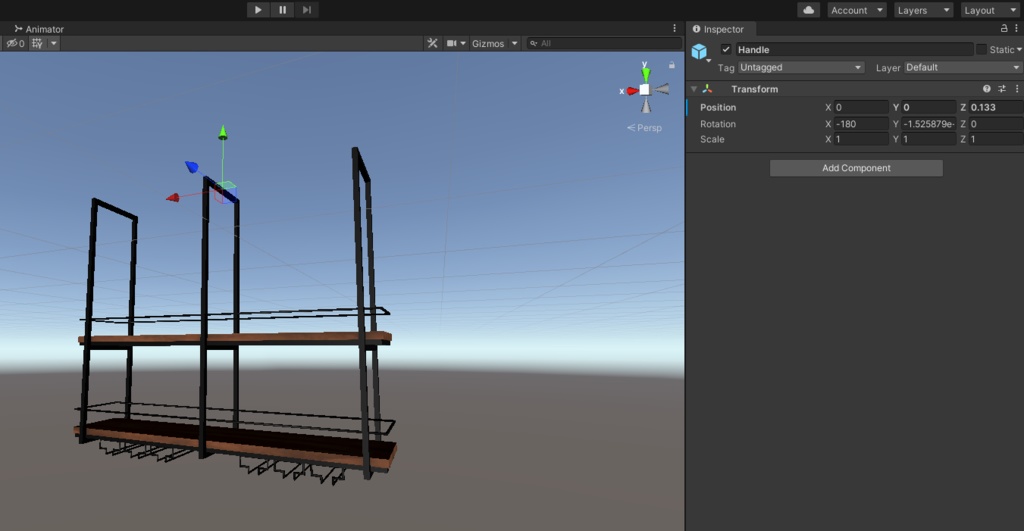The image size is (1024, 531).
Task: Open the cloud services icon
Action: 808,10
